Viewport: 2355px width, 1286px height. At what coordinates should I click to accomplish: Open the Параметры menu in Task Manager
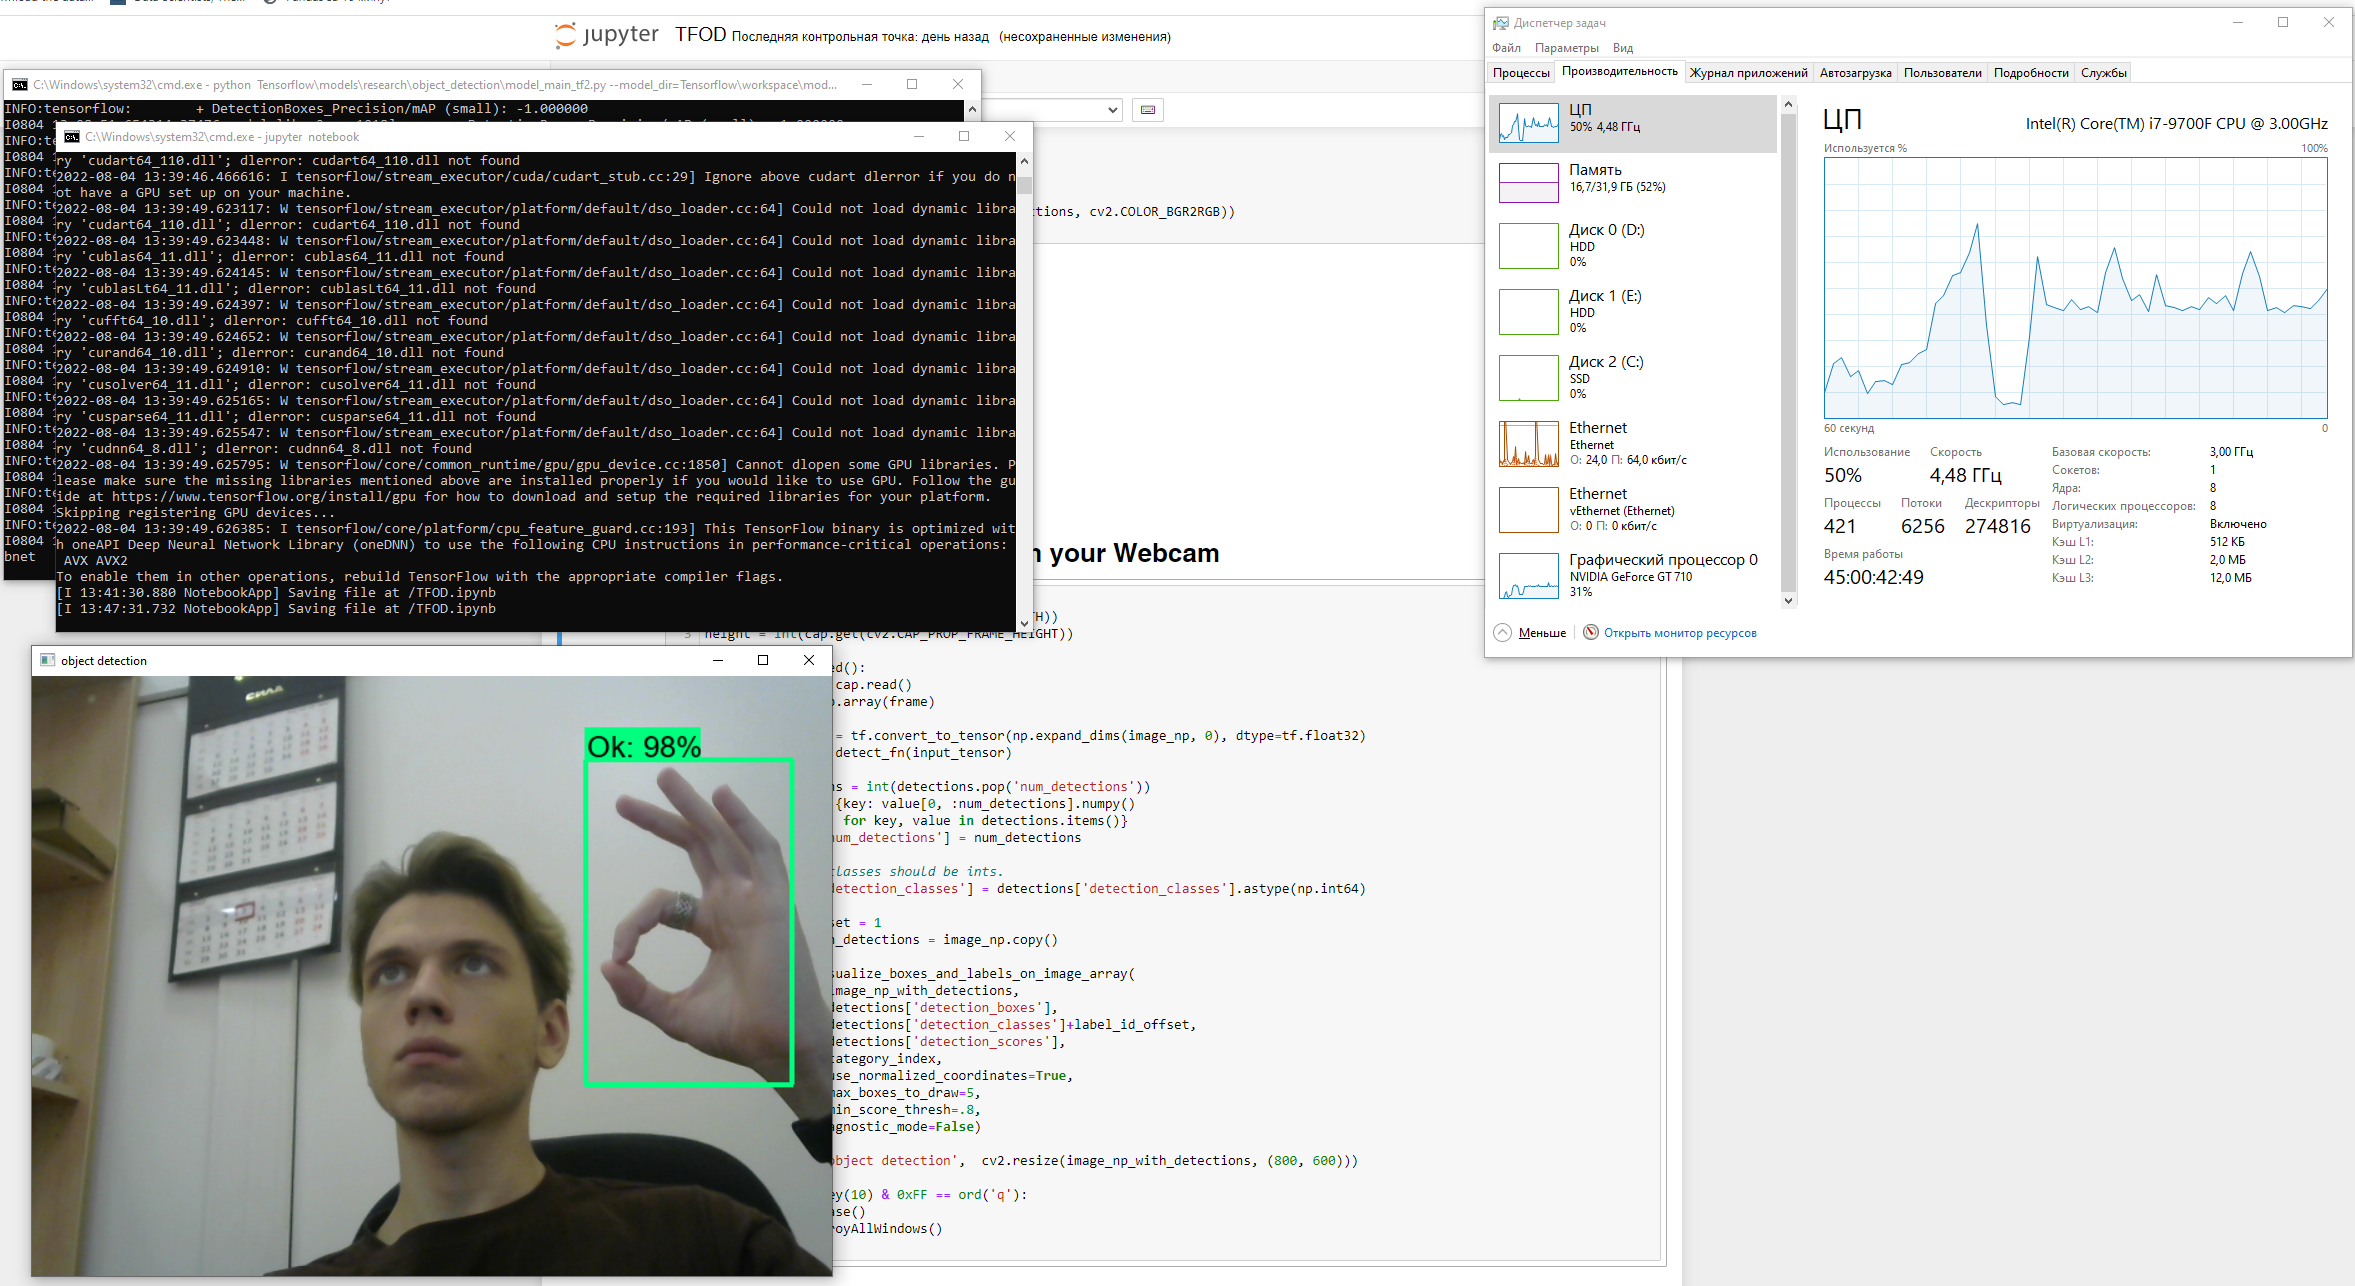1566,48
